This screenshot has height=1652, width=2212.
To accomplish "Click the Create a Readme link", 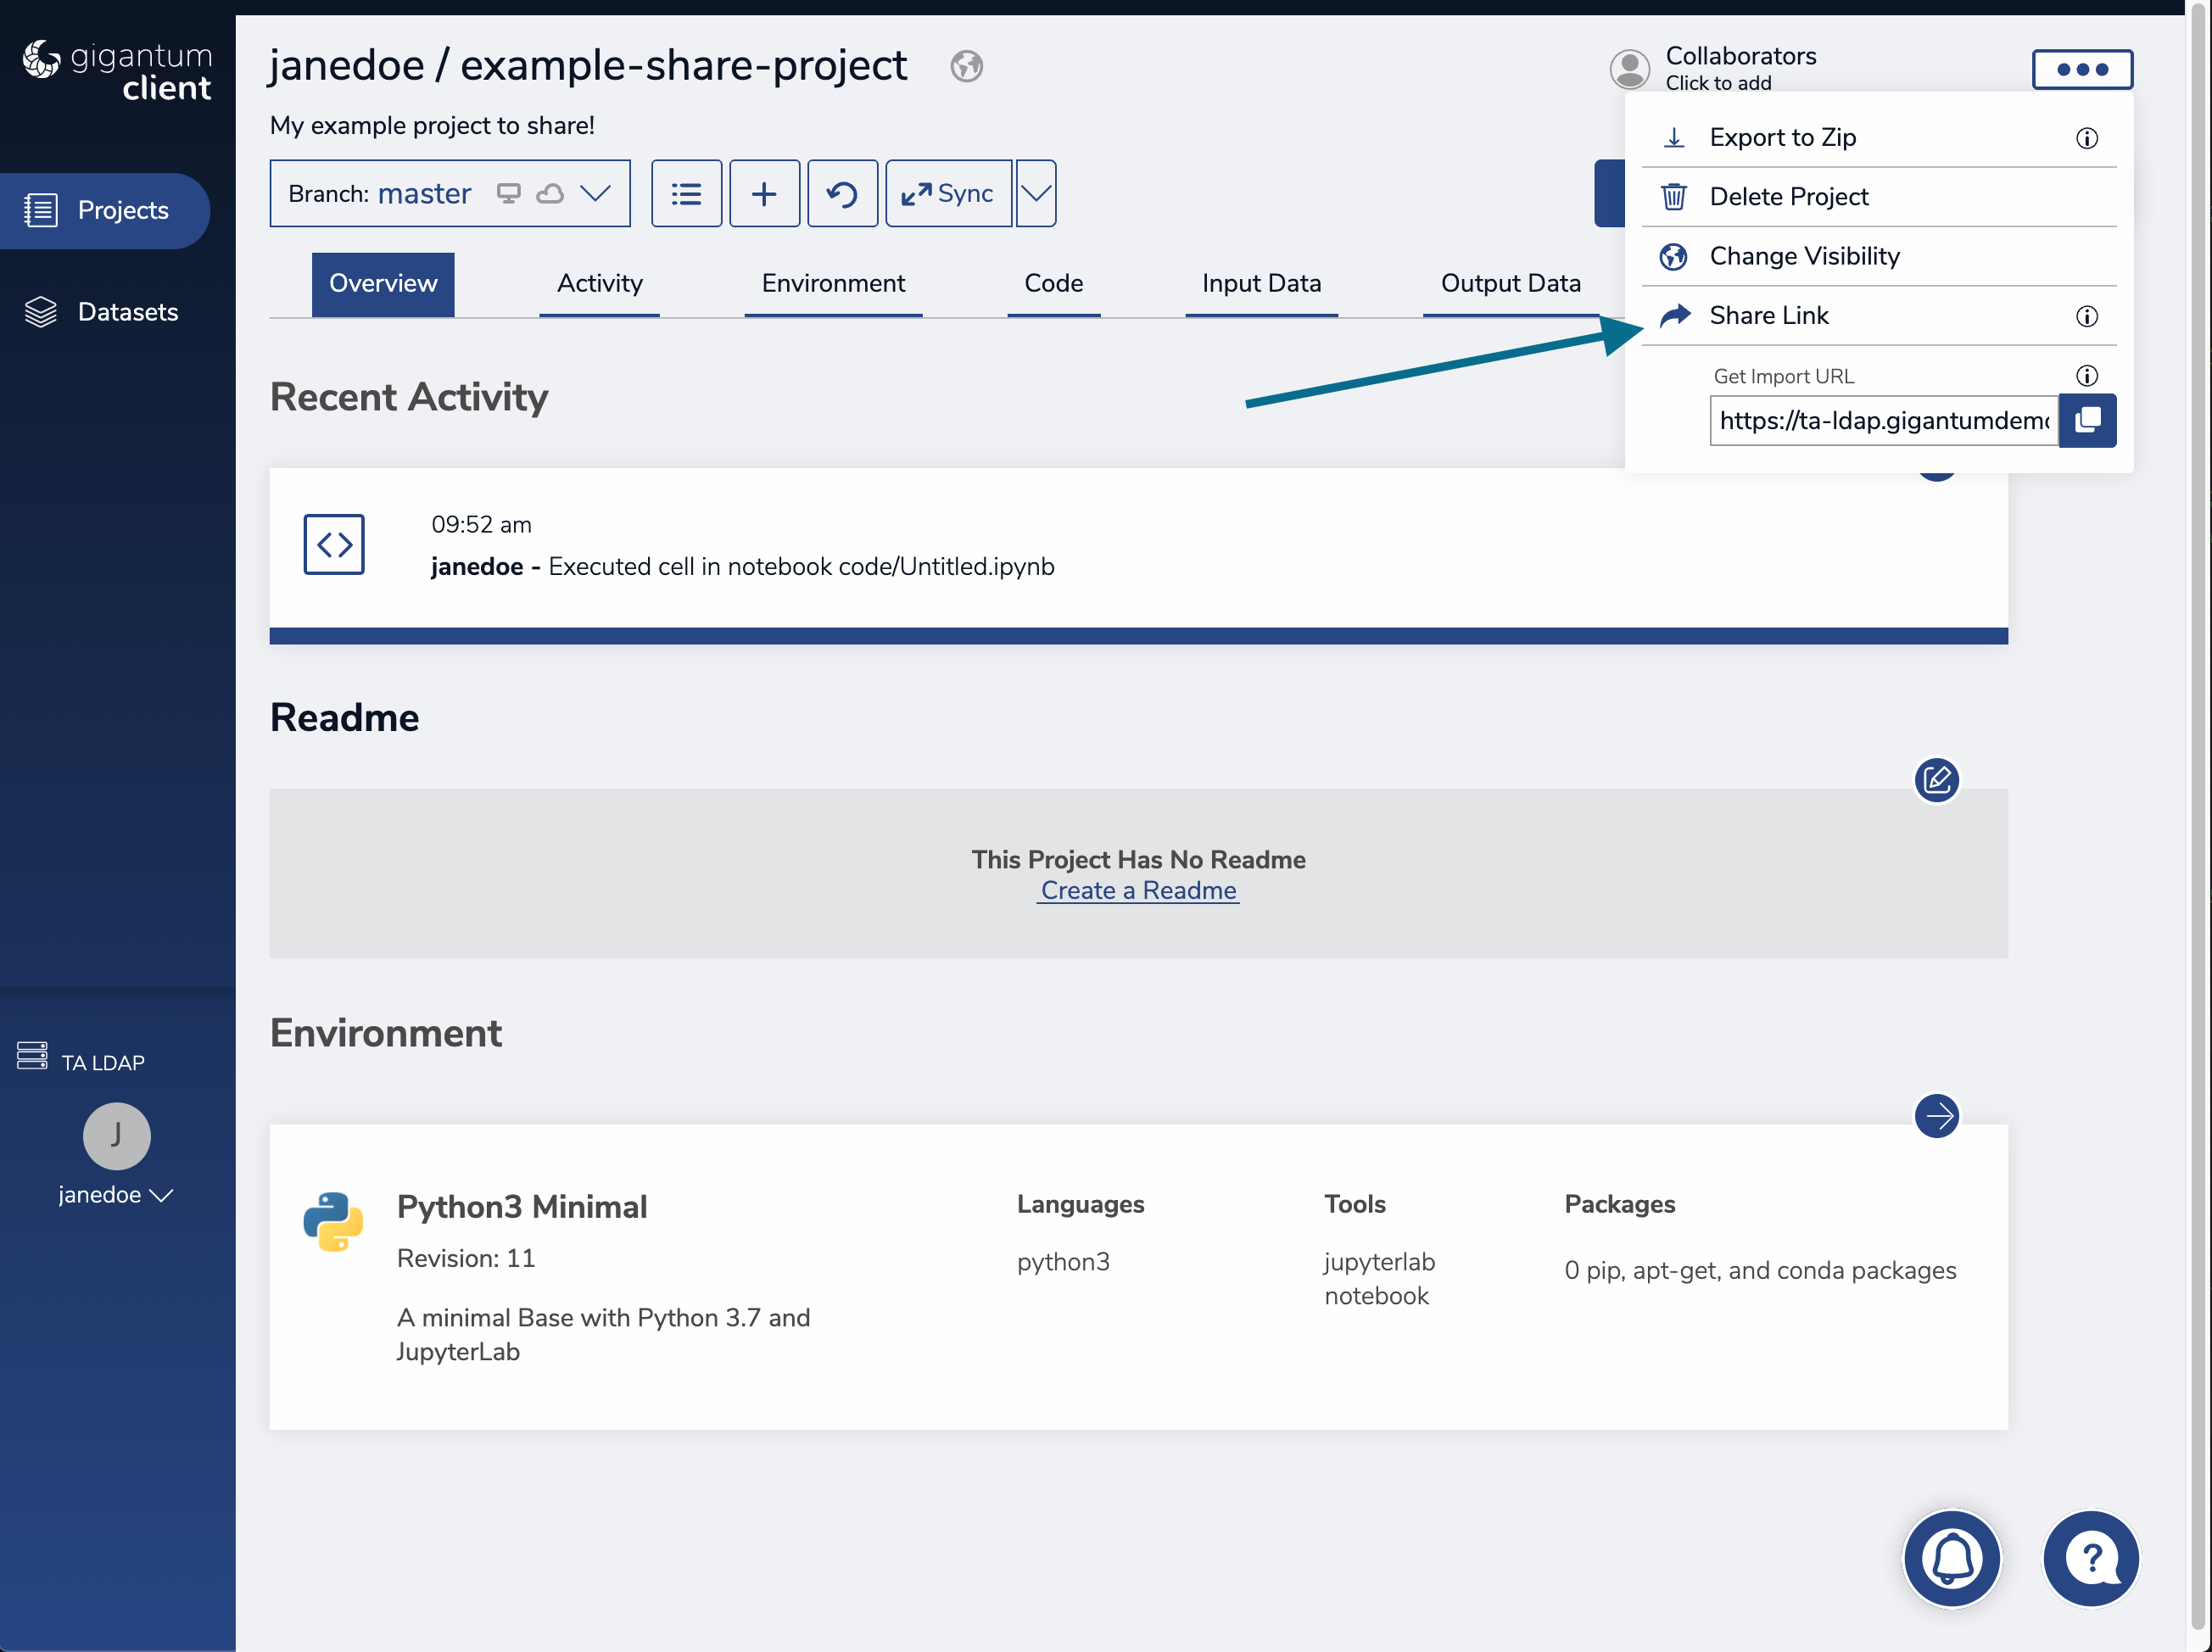I will point(1138,890).
